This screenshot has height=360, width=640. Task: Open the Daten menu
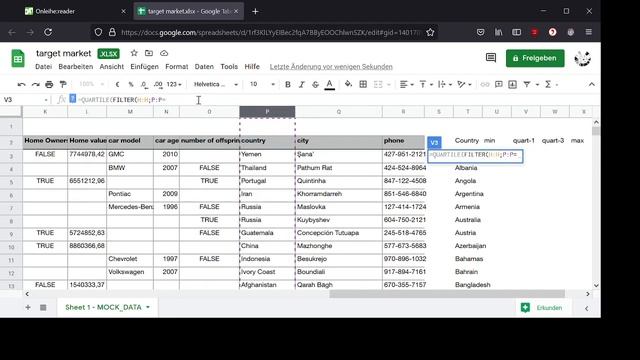coord(204,67)
